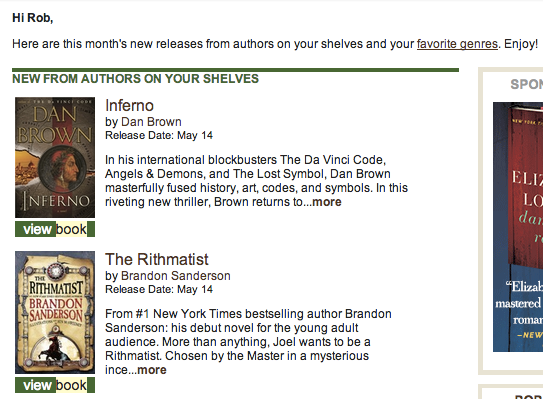Click The Rithmatist book cover thumbnail
This screenshot has width=543, height=399.
55,312
